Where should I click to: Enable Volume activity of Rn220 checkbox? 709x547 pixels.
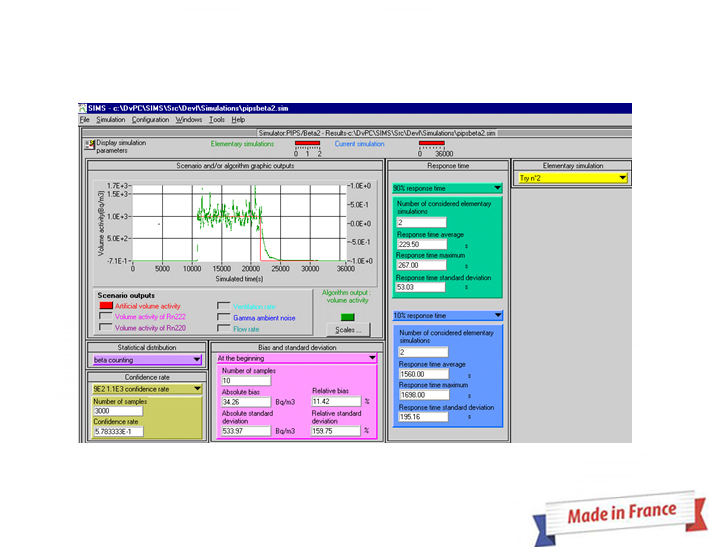pos(105,328)
